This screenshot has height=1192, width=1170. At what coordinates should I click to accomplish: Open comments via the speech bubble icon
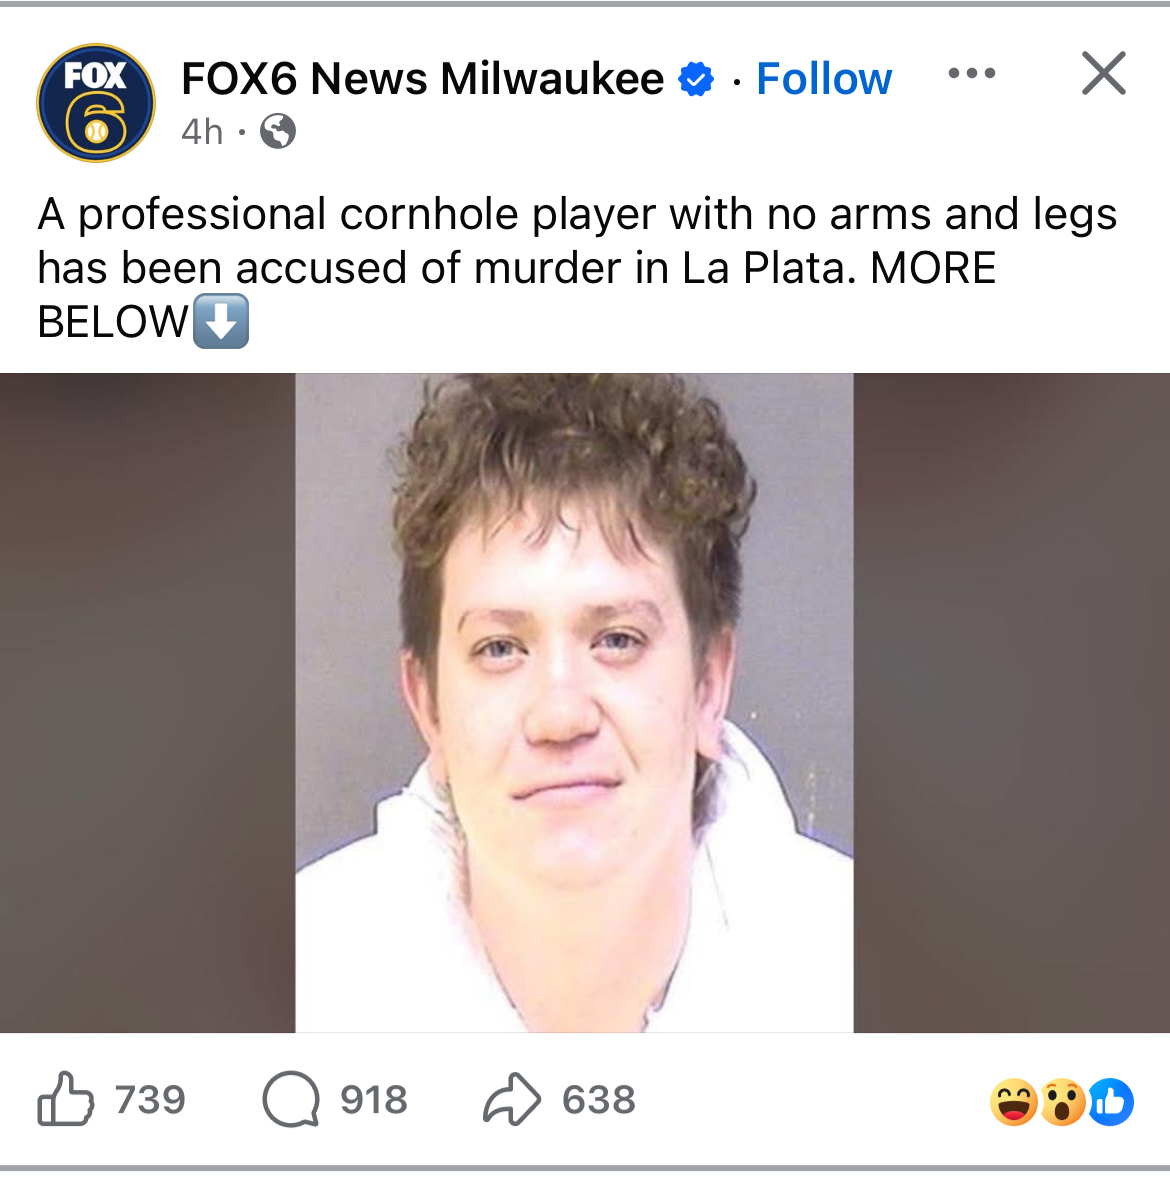point(291,1099)
